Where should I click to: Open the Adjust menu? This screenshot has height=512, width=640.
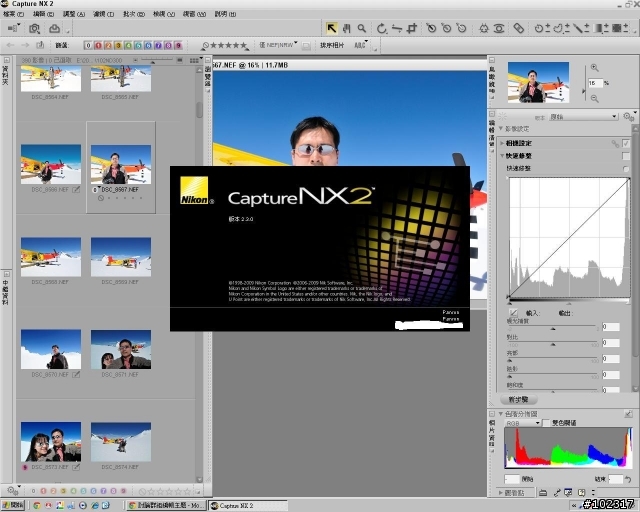pyautogui.click(x=73, y=14)
